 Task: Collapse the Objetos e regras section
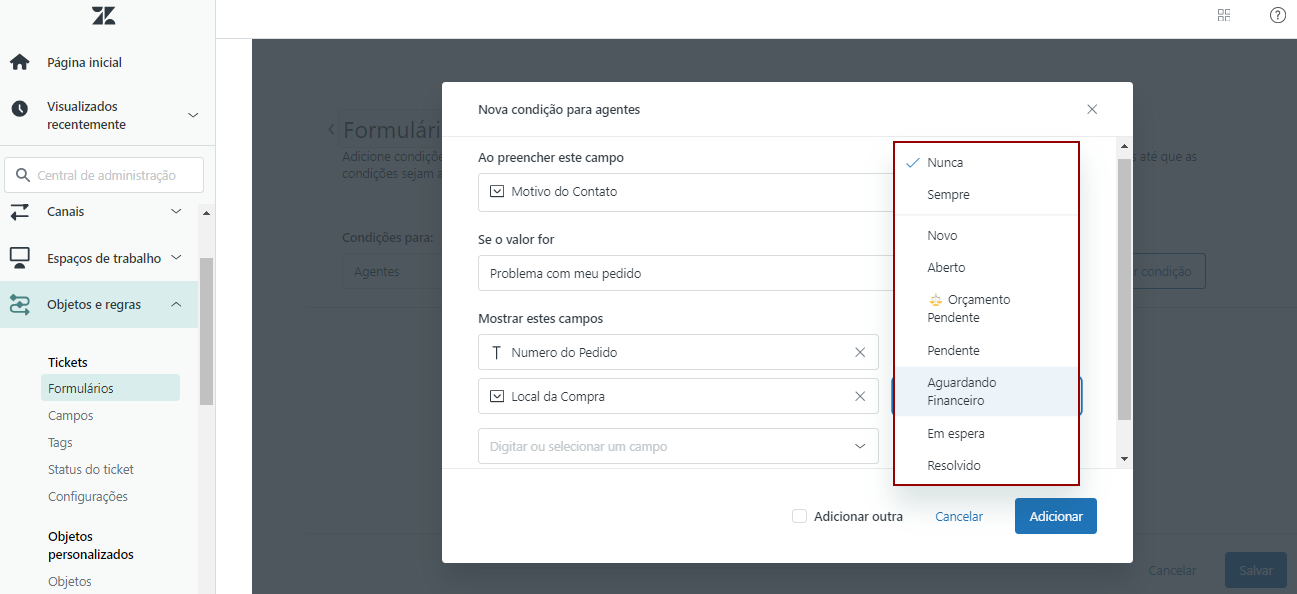coord(176,304)
